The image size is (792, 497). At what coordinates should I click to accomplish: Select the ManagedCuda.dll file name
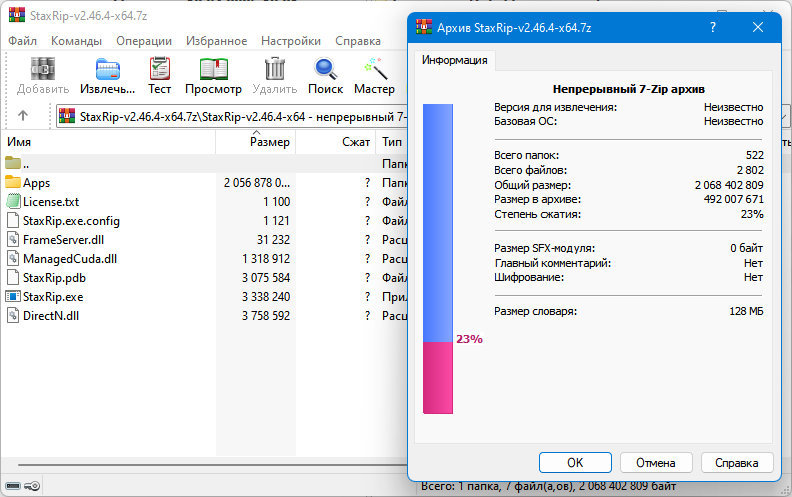coord(70,259)
